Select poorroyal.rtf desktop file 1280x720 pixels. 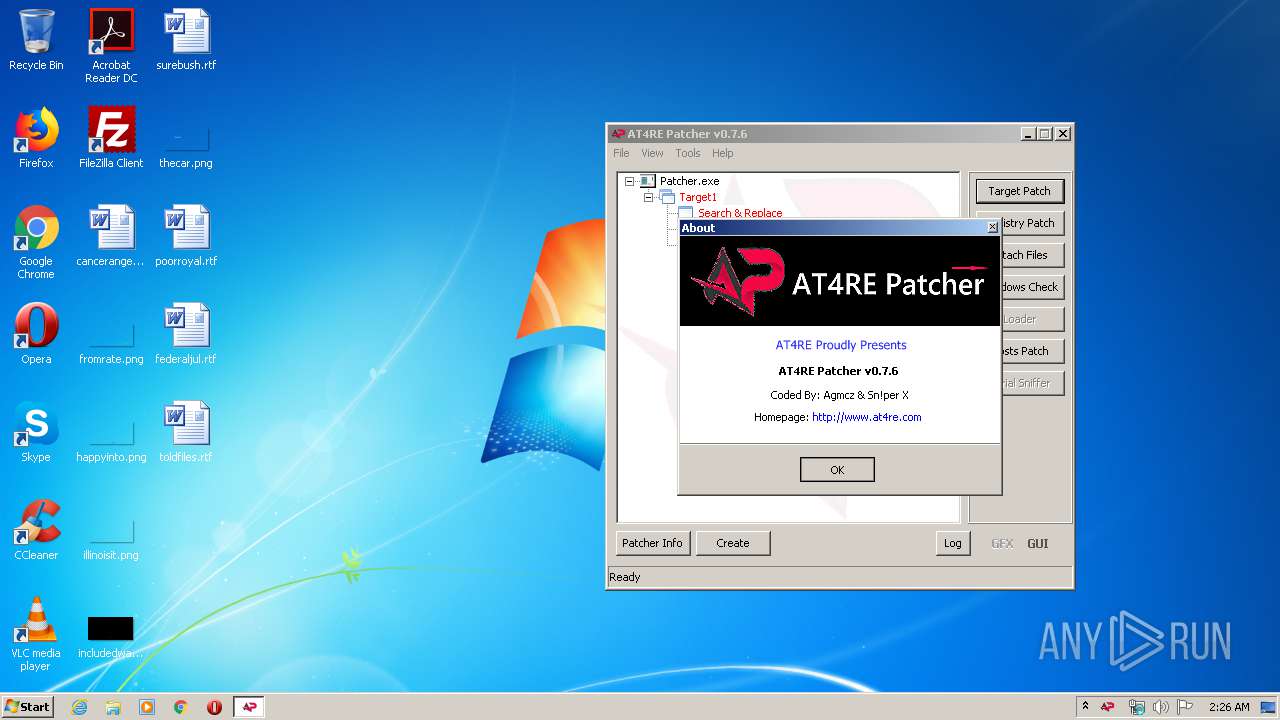pos(186,236)
